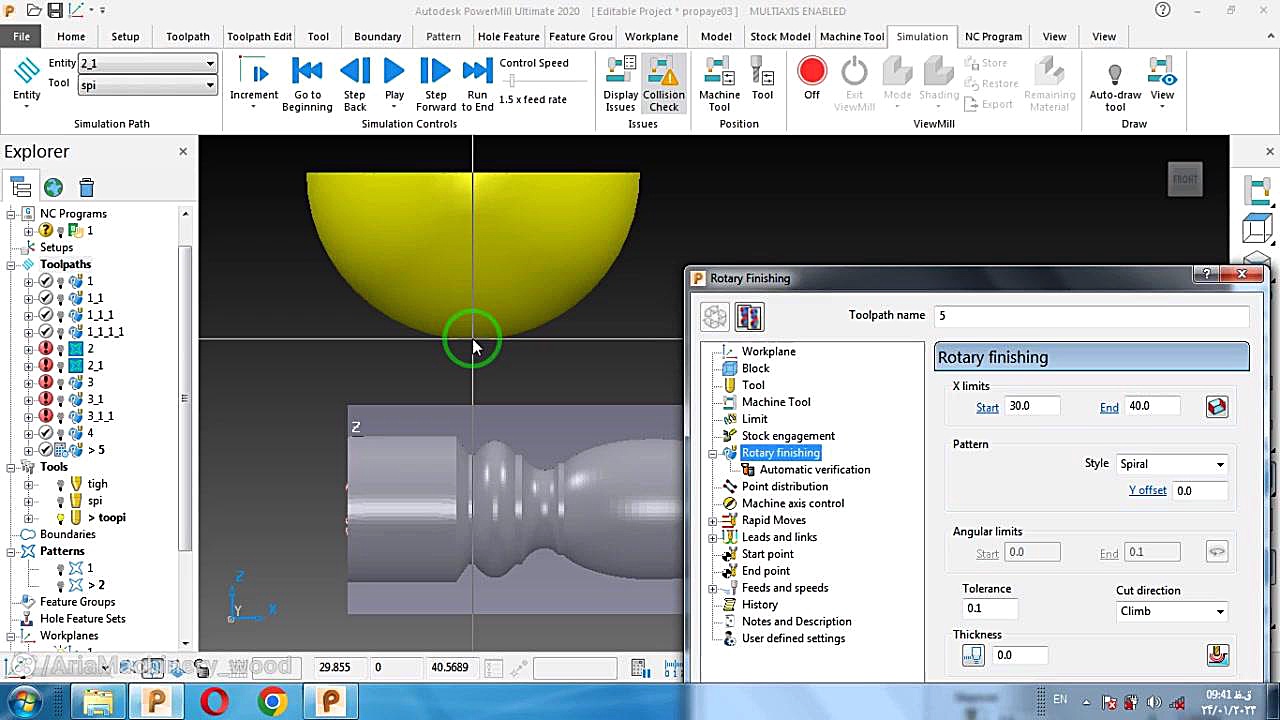Click the Display Issues icon
Screen dimensions: 1280x720
point(620,72)
